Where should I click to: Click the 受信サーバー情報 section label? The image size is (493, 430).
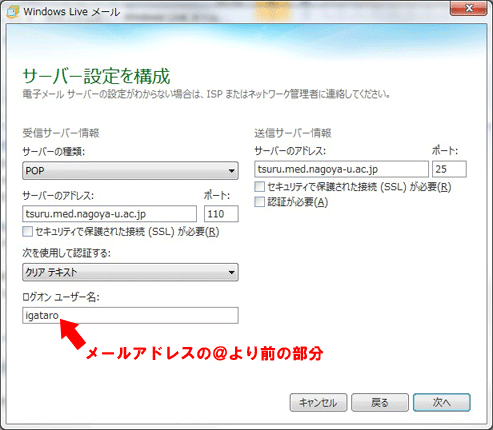click(x=61, y=133)
